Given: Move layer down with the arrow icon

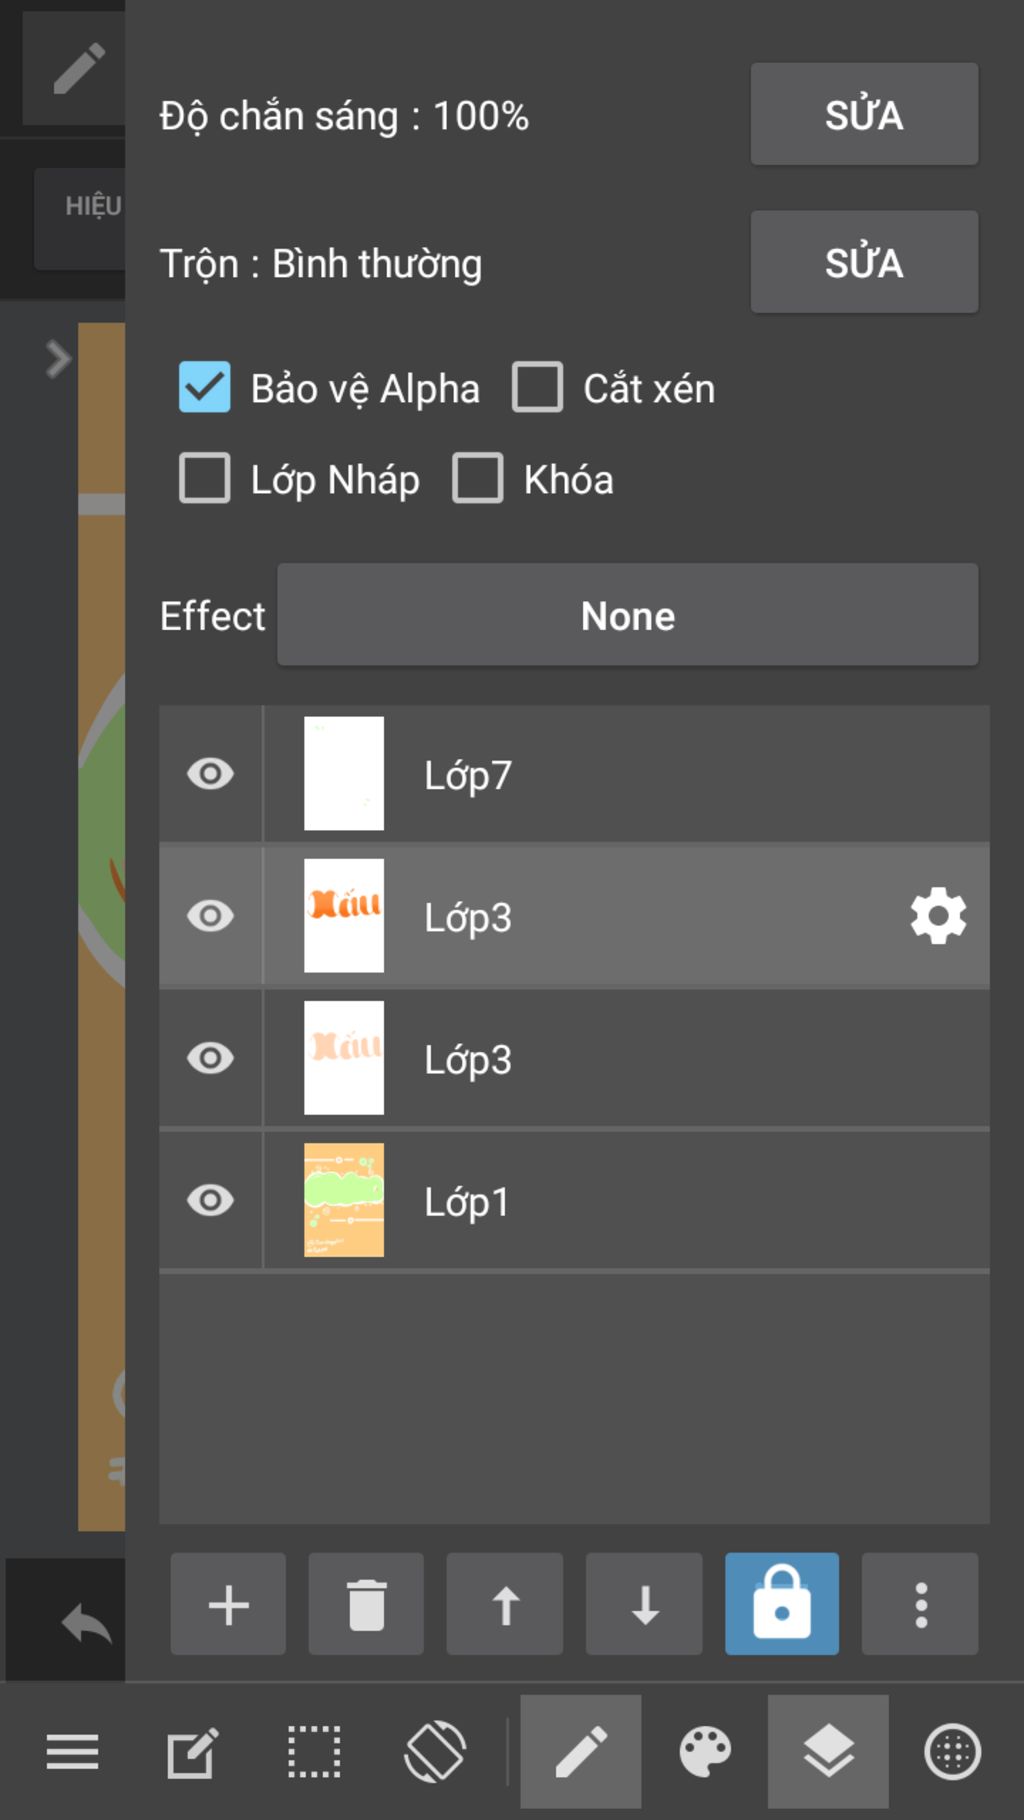Looking at the screenshot, I should [644, 1604].
